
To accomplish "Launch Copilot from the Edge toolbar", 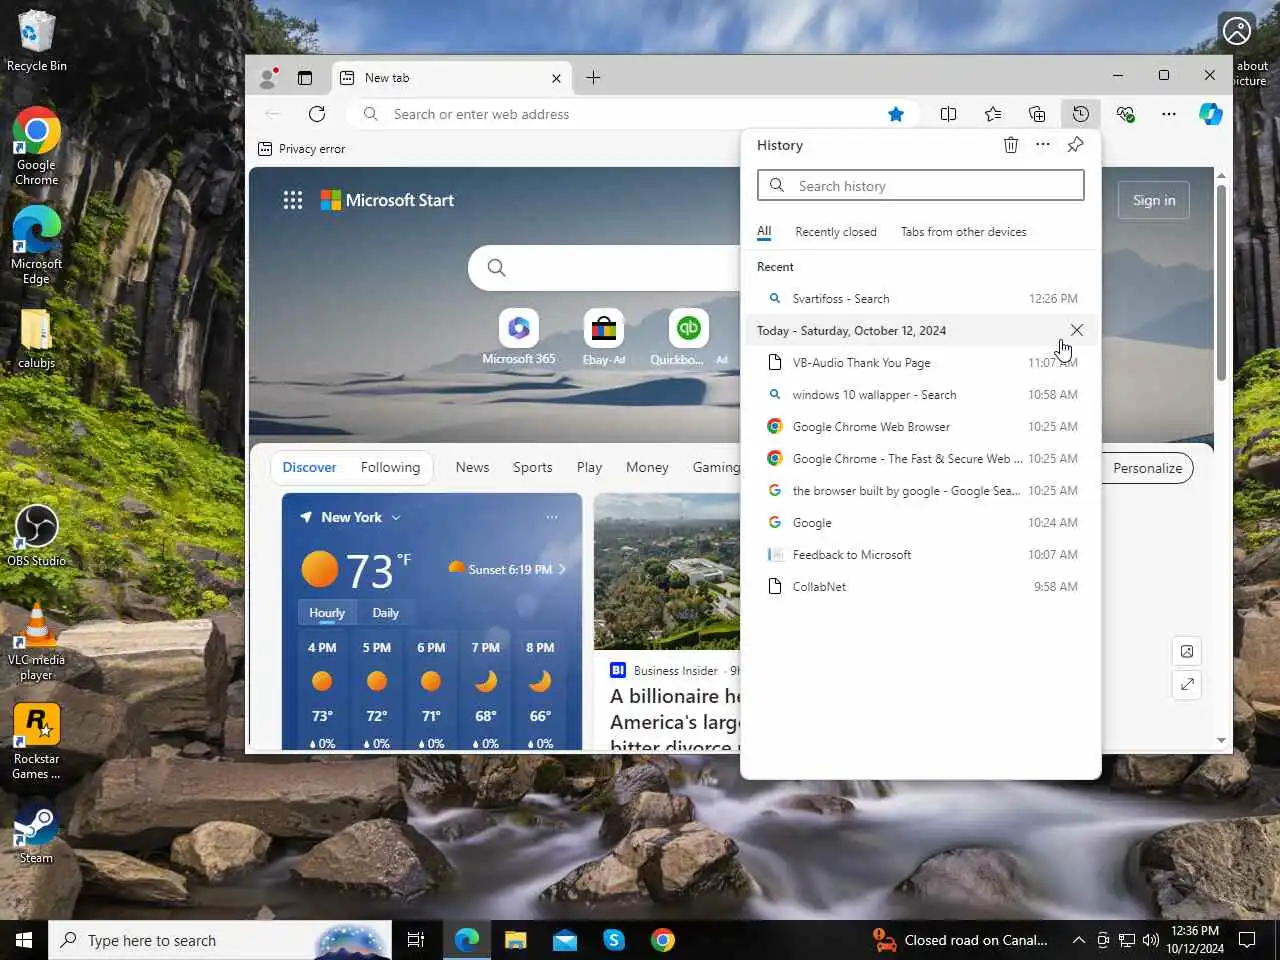I will click(1211, 114).
